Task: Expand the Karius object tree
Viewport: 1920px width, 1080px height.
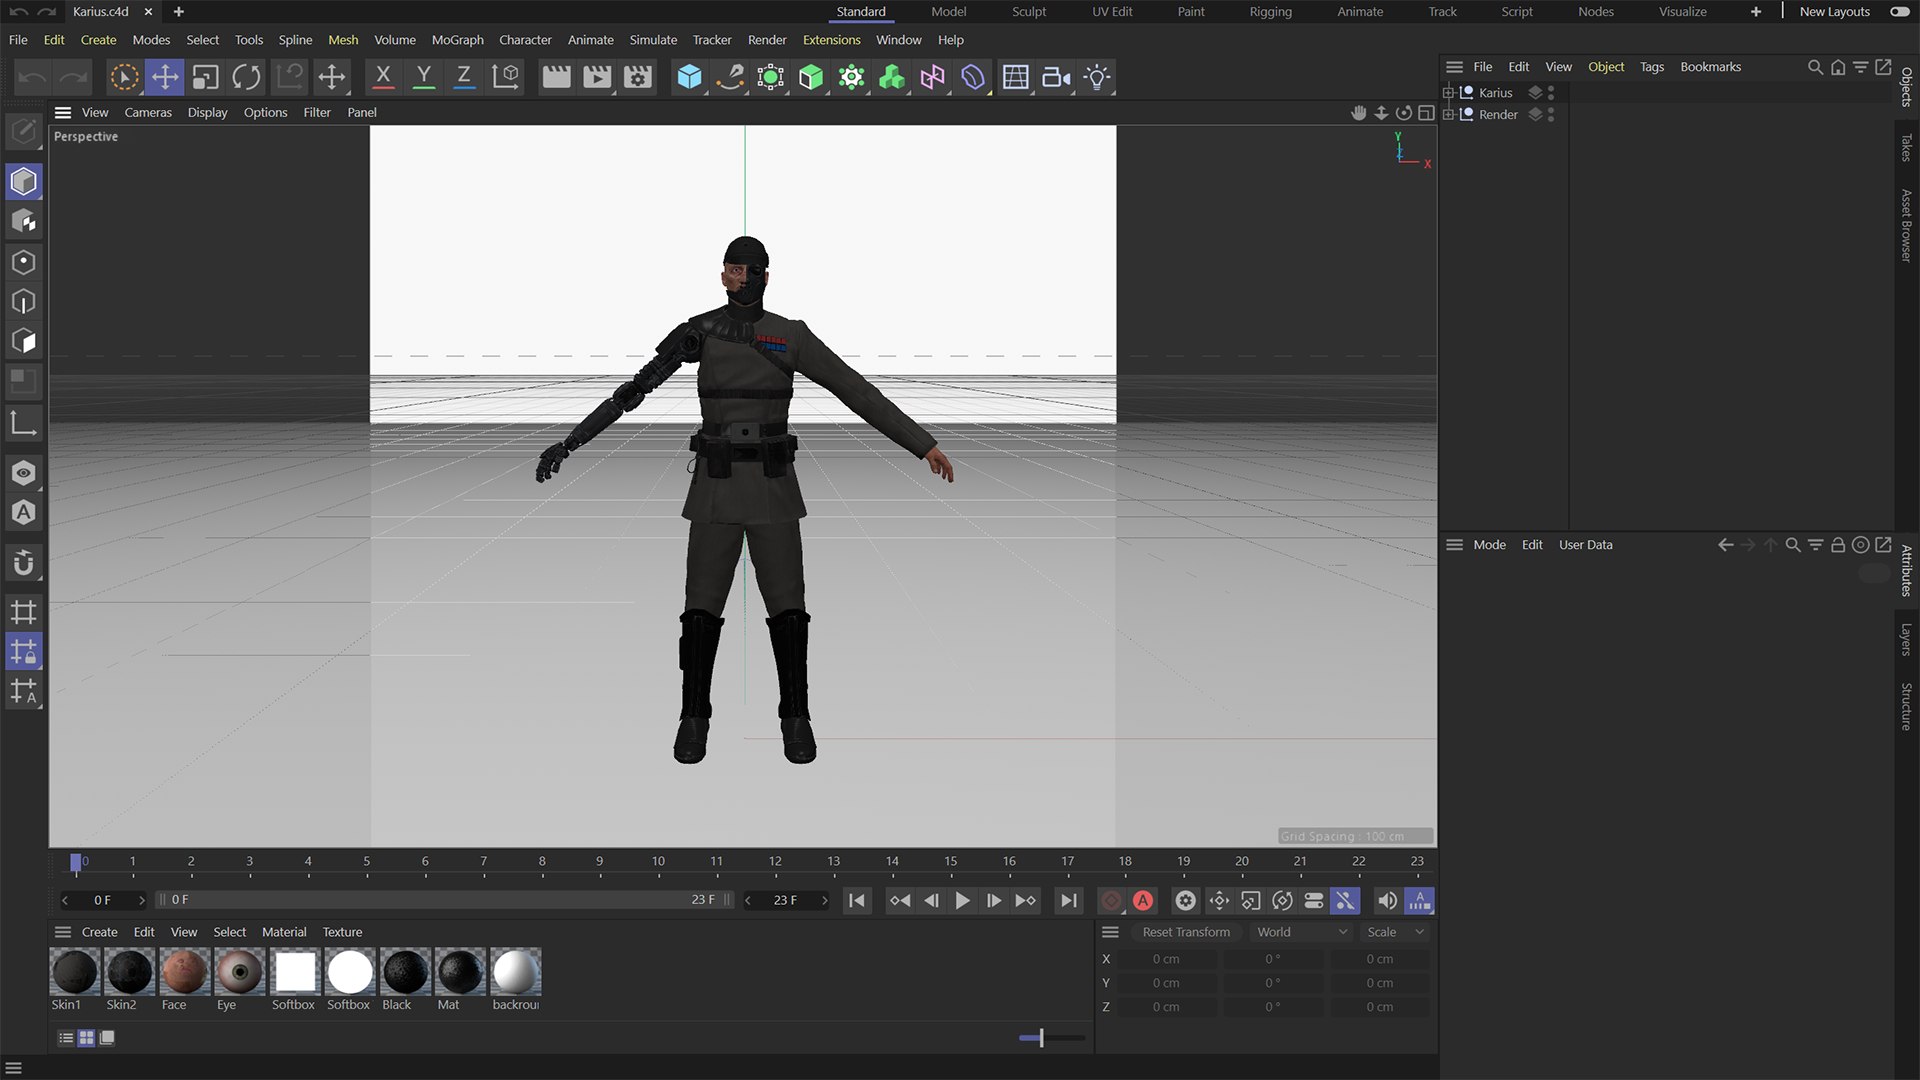Action: click(1448, 92)
